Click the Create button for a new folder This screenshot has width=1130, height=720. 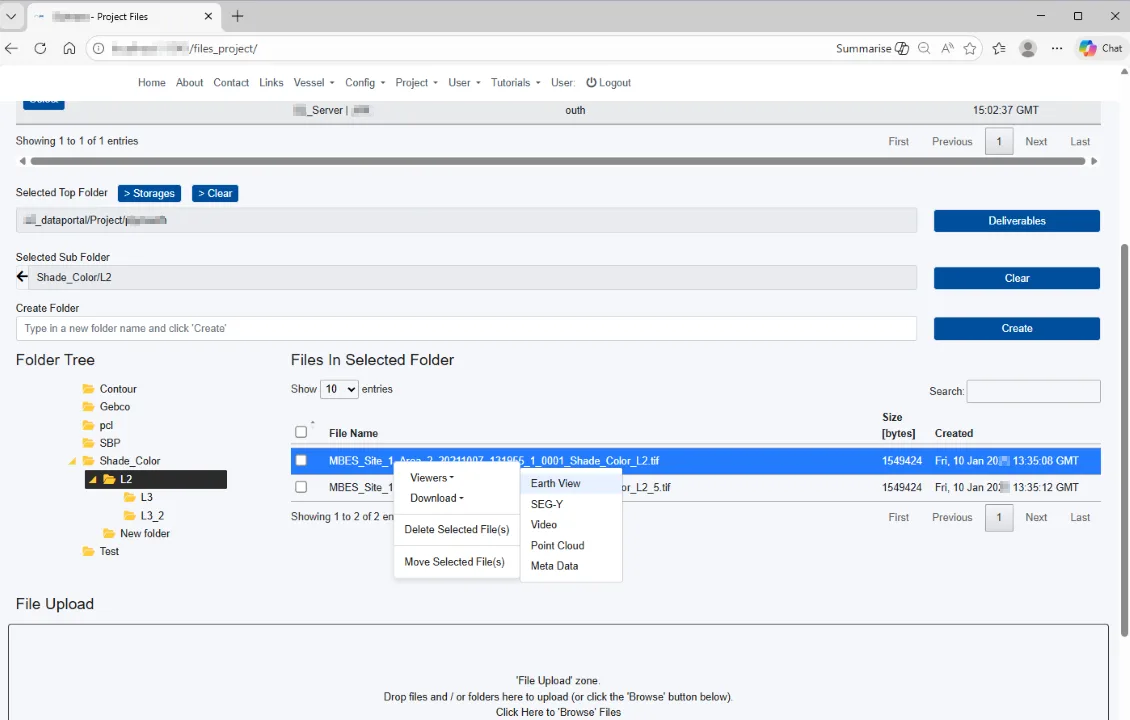point(1016,328)
